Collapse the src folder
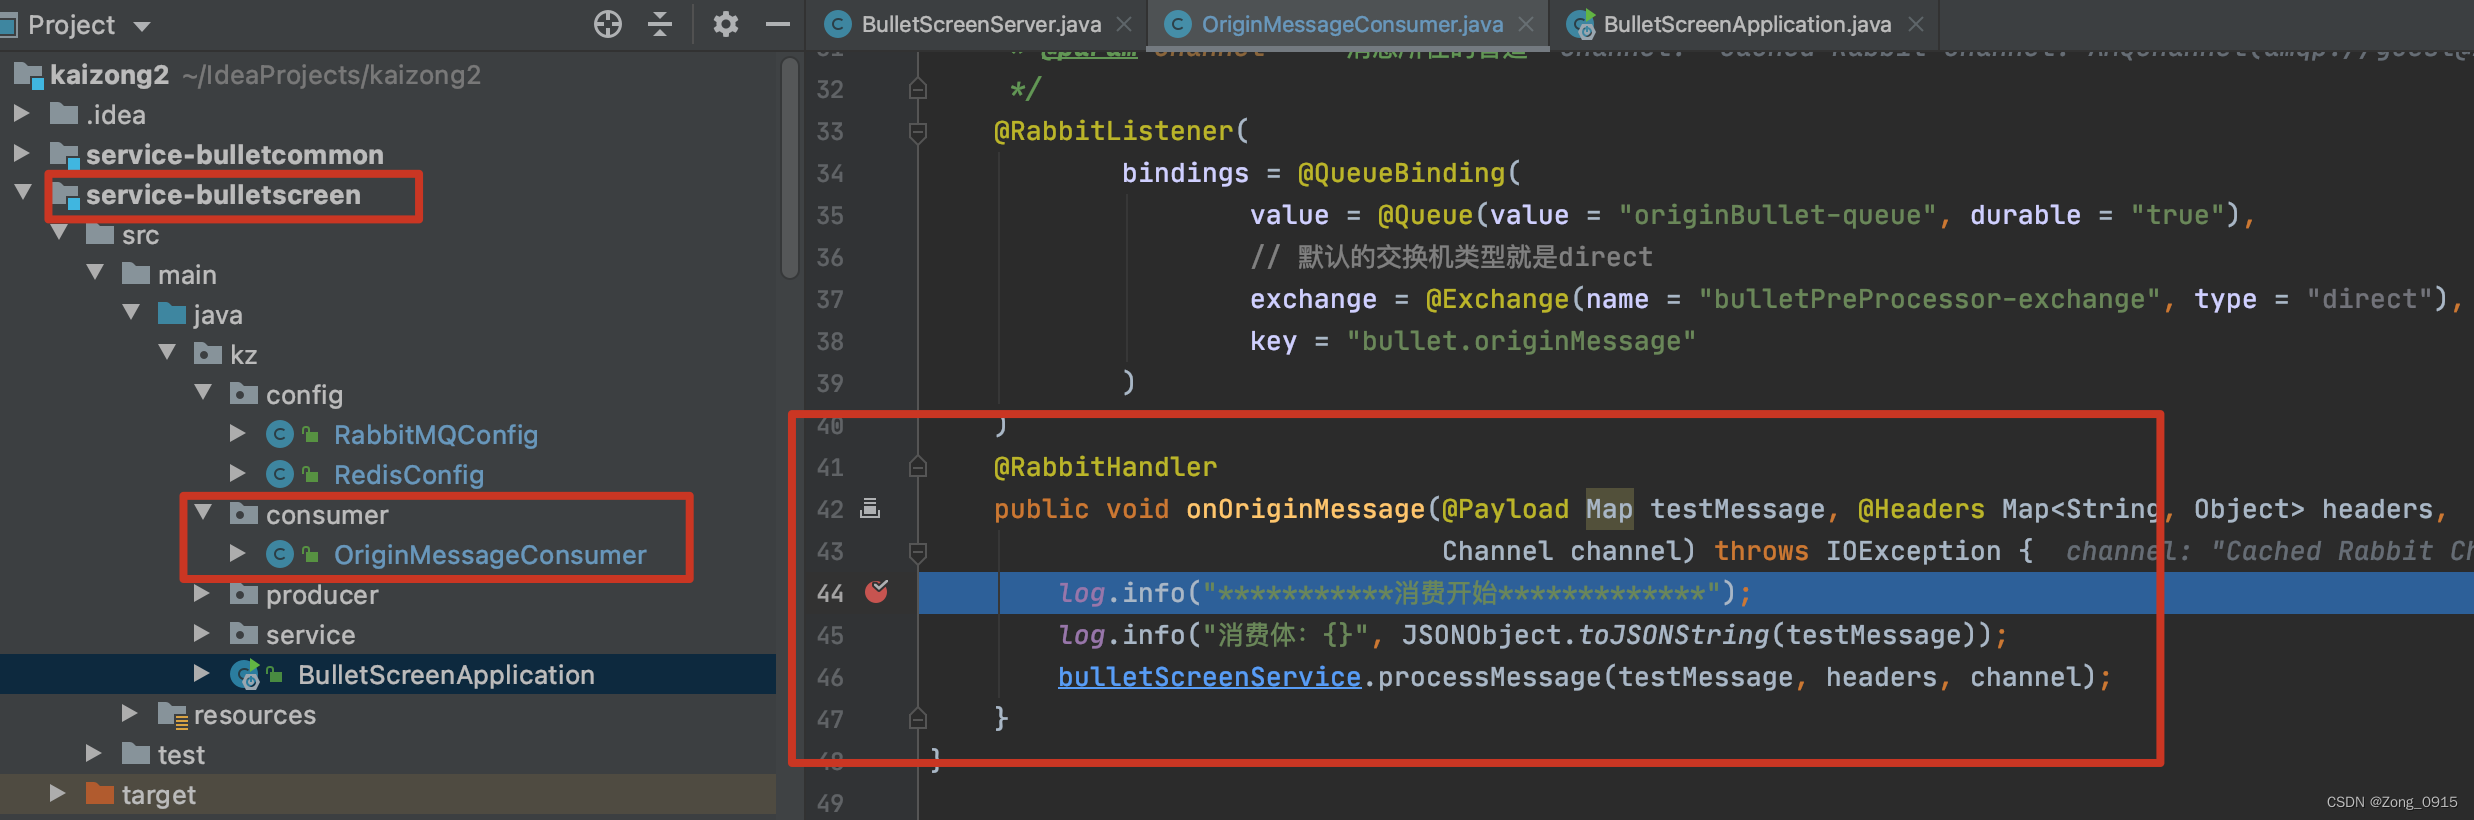2474x820 pixels. click(x=59, y=232)
